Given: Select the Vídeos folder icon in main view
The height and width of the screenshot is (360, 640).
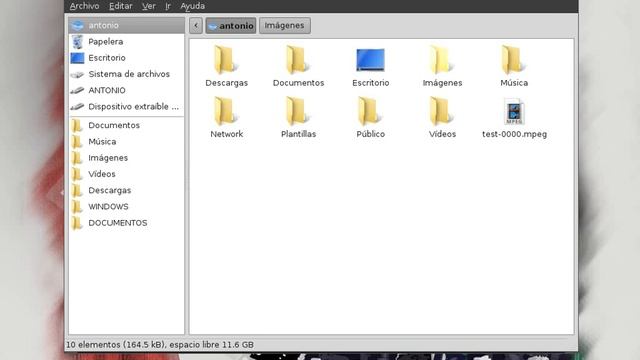Looking at the screenshot, I should coord(441,111).
